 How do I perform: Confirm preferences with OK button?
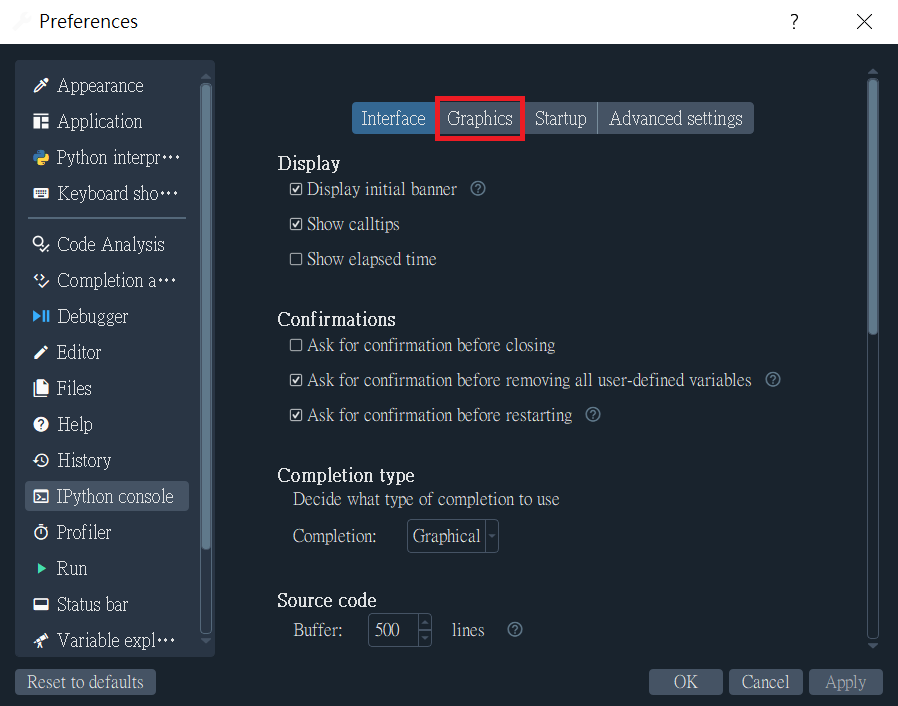686,682
